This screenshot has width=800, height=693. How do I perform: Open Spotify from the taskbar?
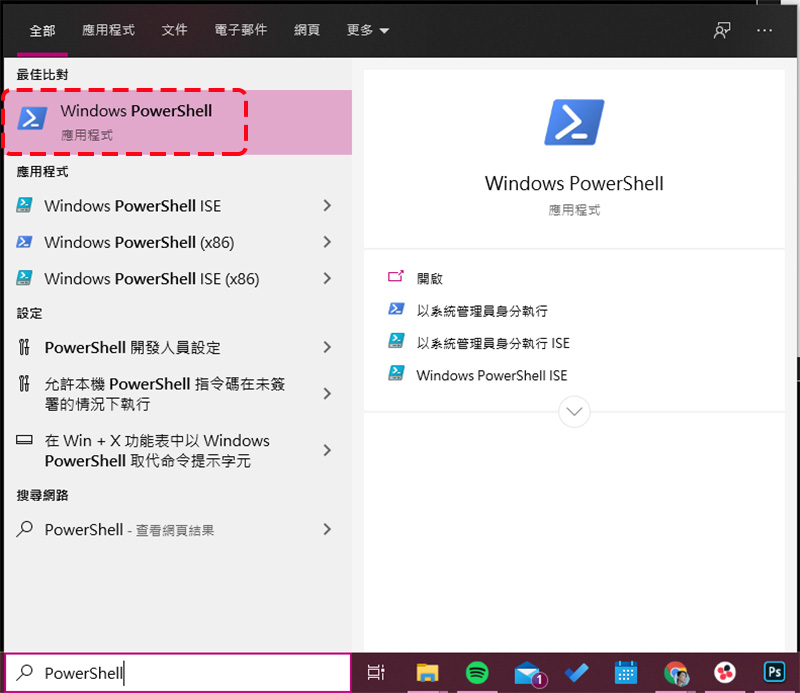tap(477, 673)
